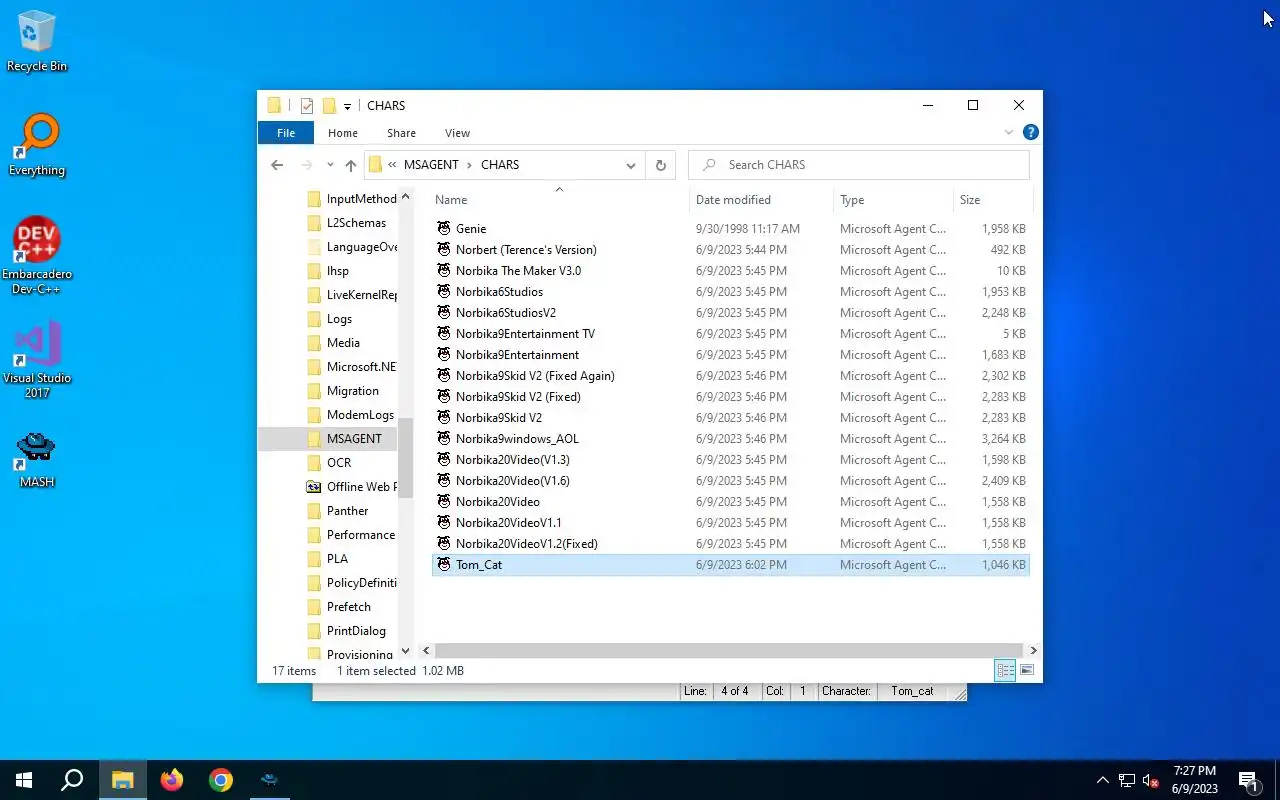Switch to Large icons view layout icon

click(x=1026, y=670)
